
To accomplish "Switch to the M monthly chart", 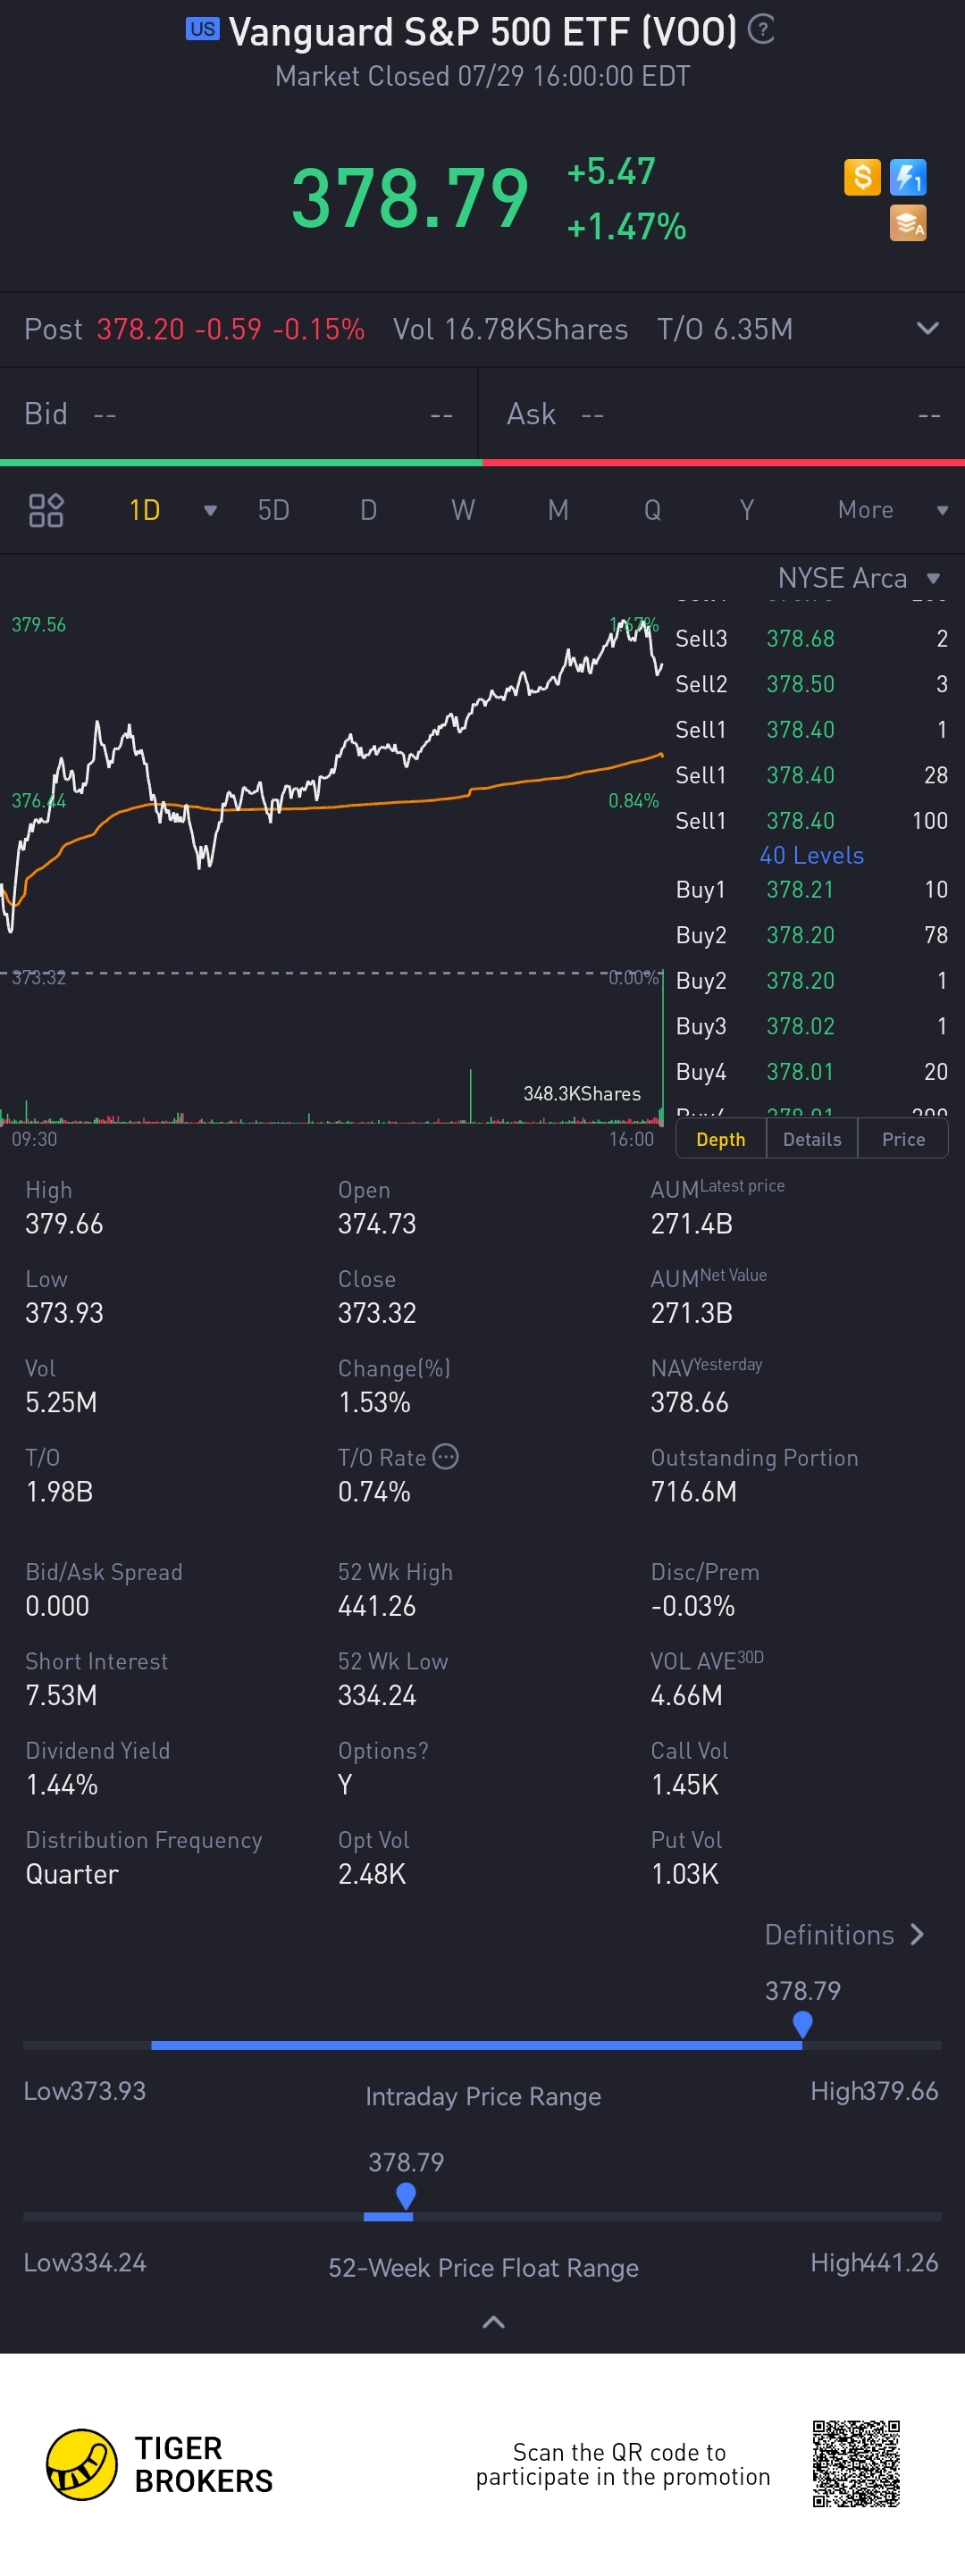I will pos(558,510).
